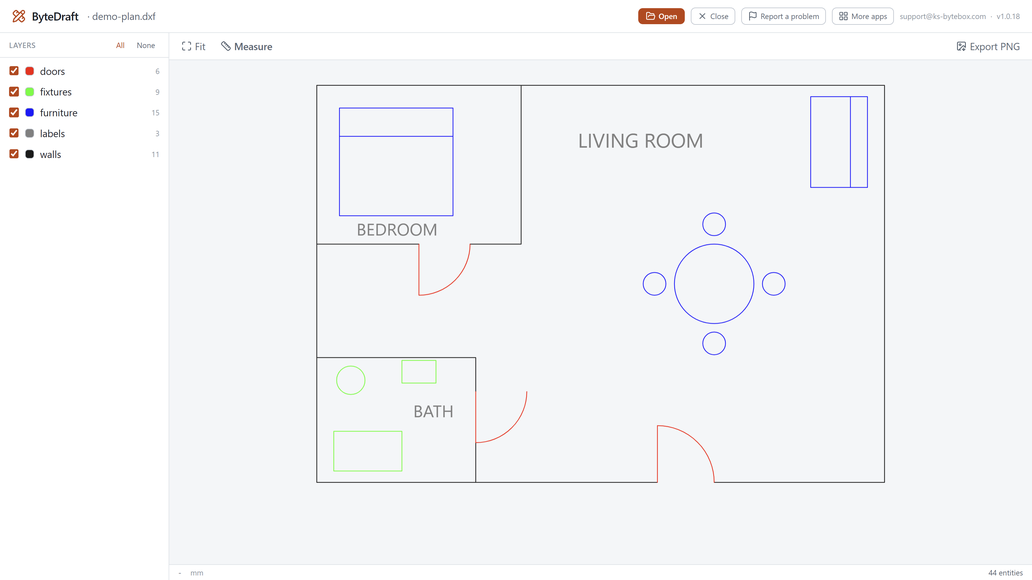
Task: Fit drawing to view
Action: (194, 47)
